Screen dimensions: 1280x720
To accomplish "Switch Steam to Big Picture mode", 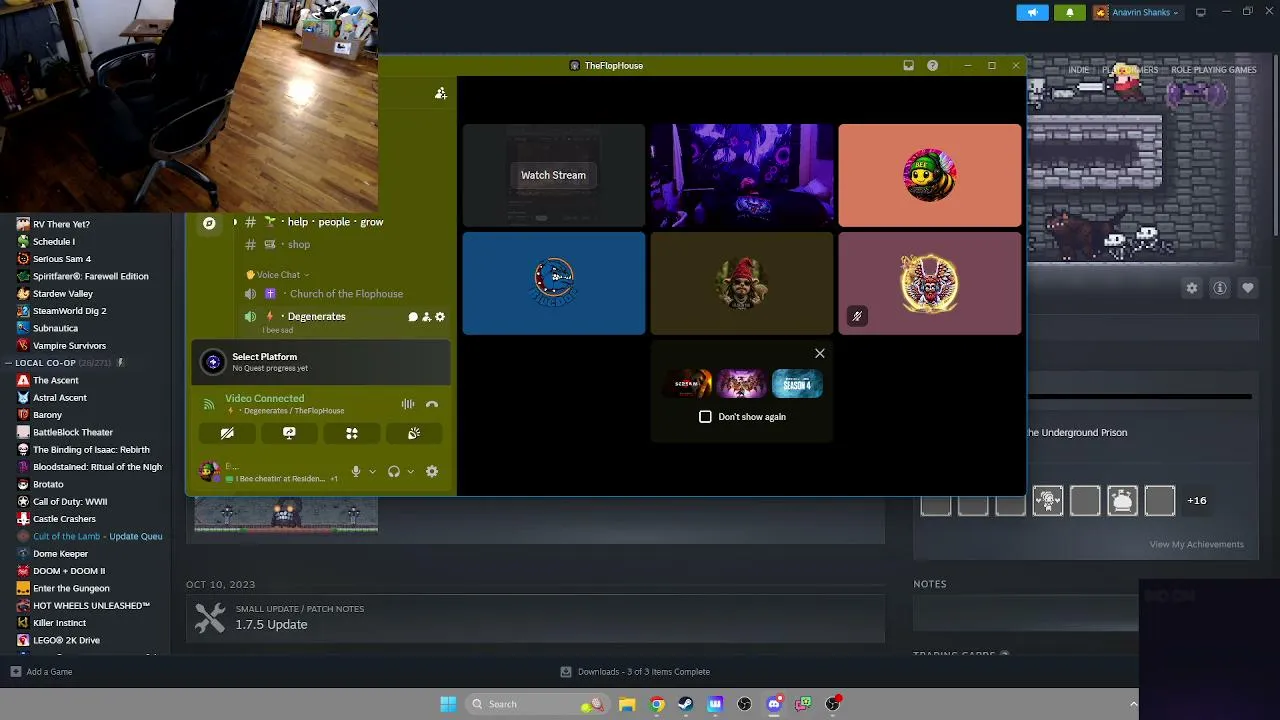I will [1201, 12].
